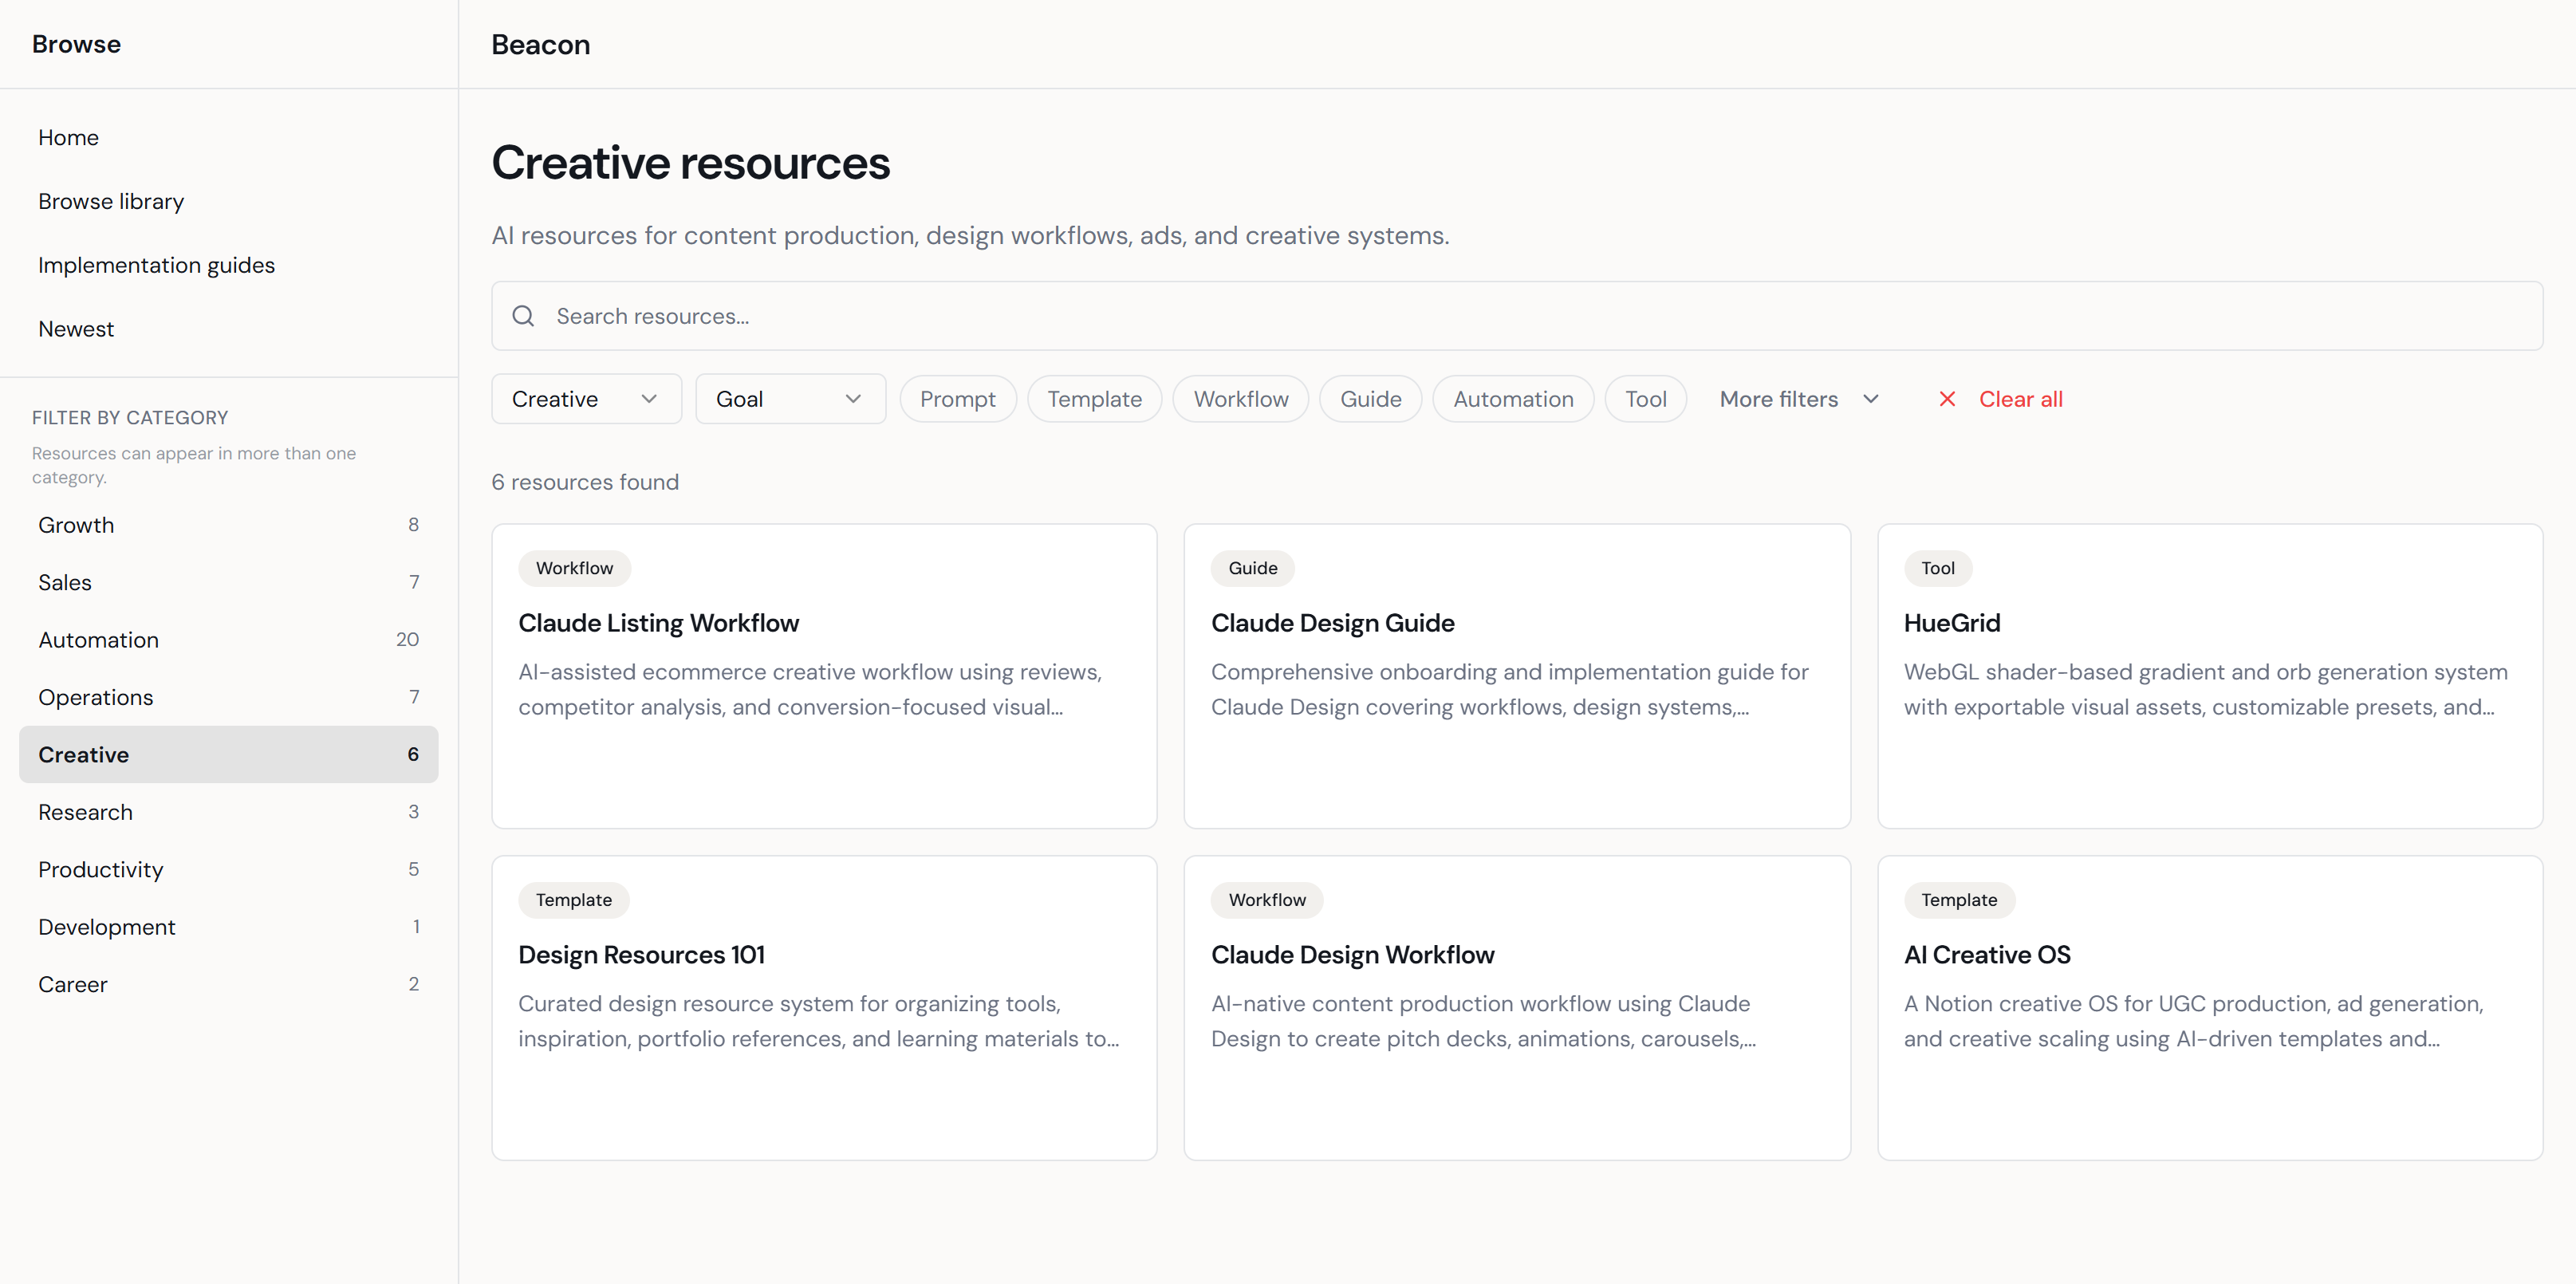Click the '6 resources found' text
Screen dimensions: 2576x1284
[x=585, y=483]
